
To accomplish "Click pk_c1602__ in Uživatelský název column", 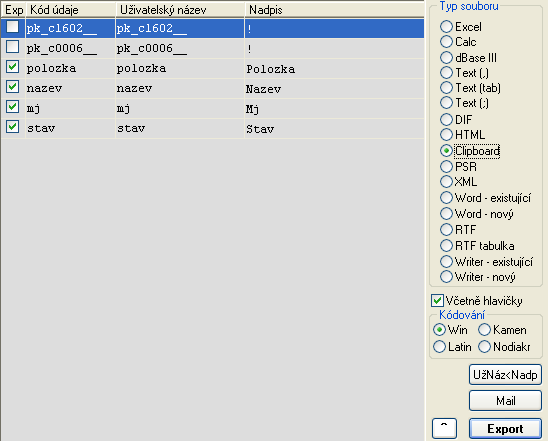I will [180, 28].
